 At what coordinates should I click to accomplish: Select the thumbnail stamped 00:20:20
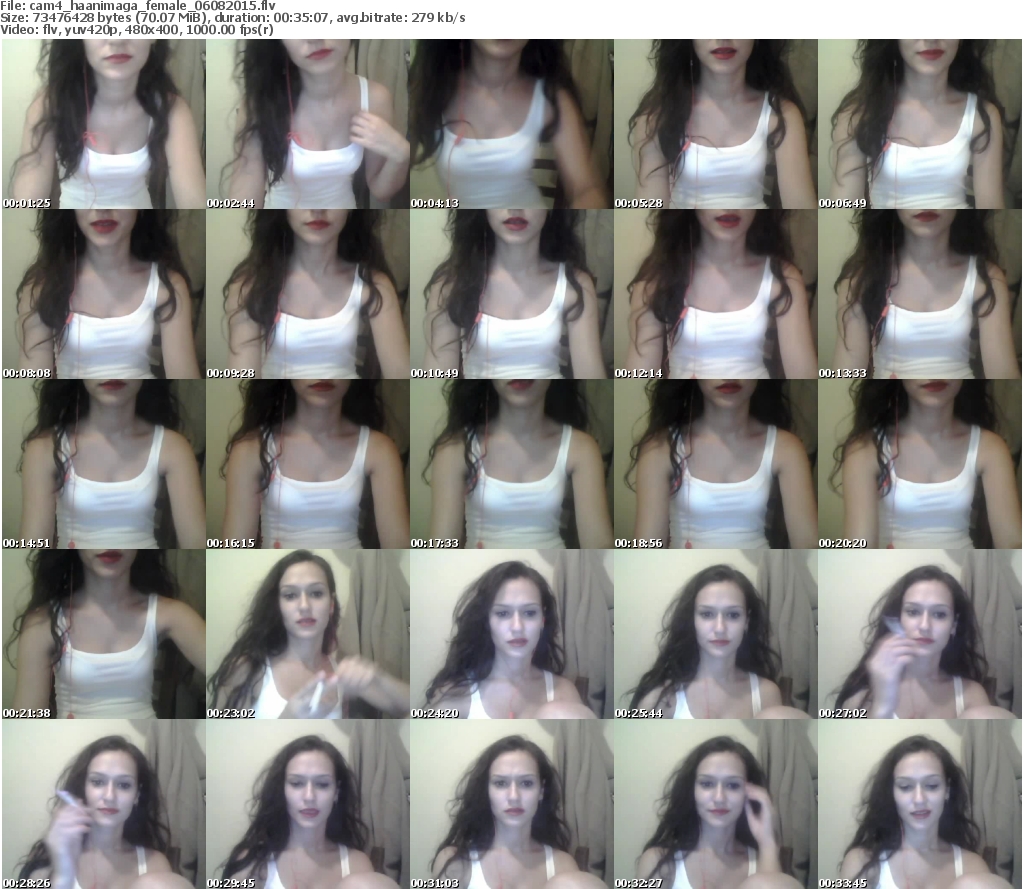920,464
